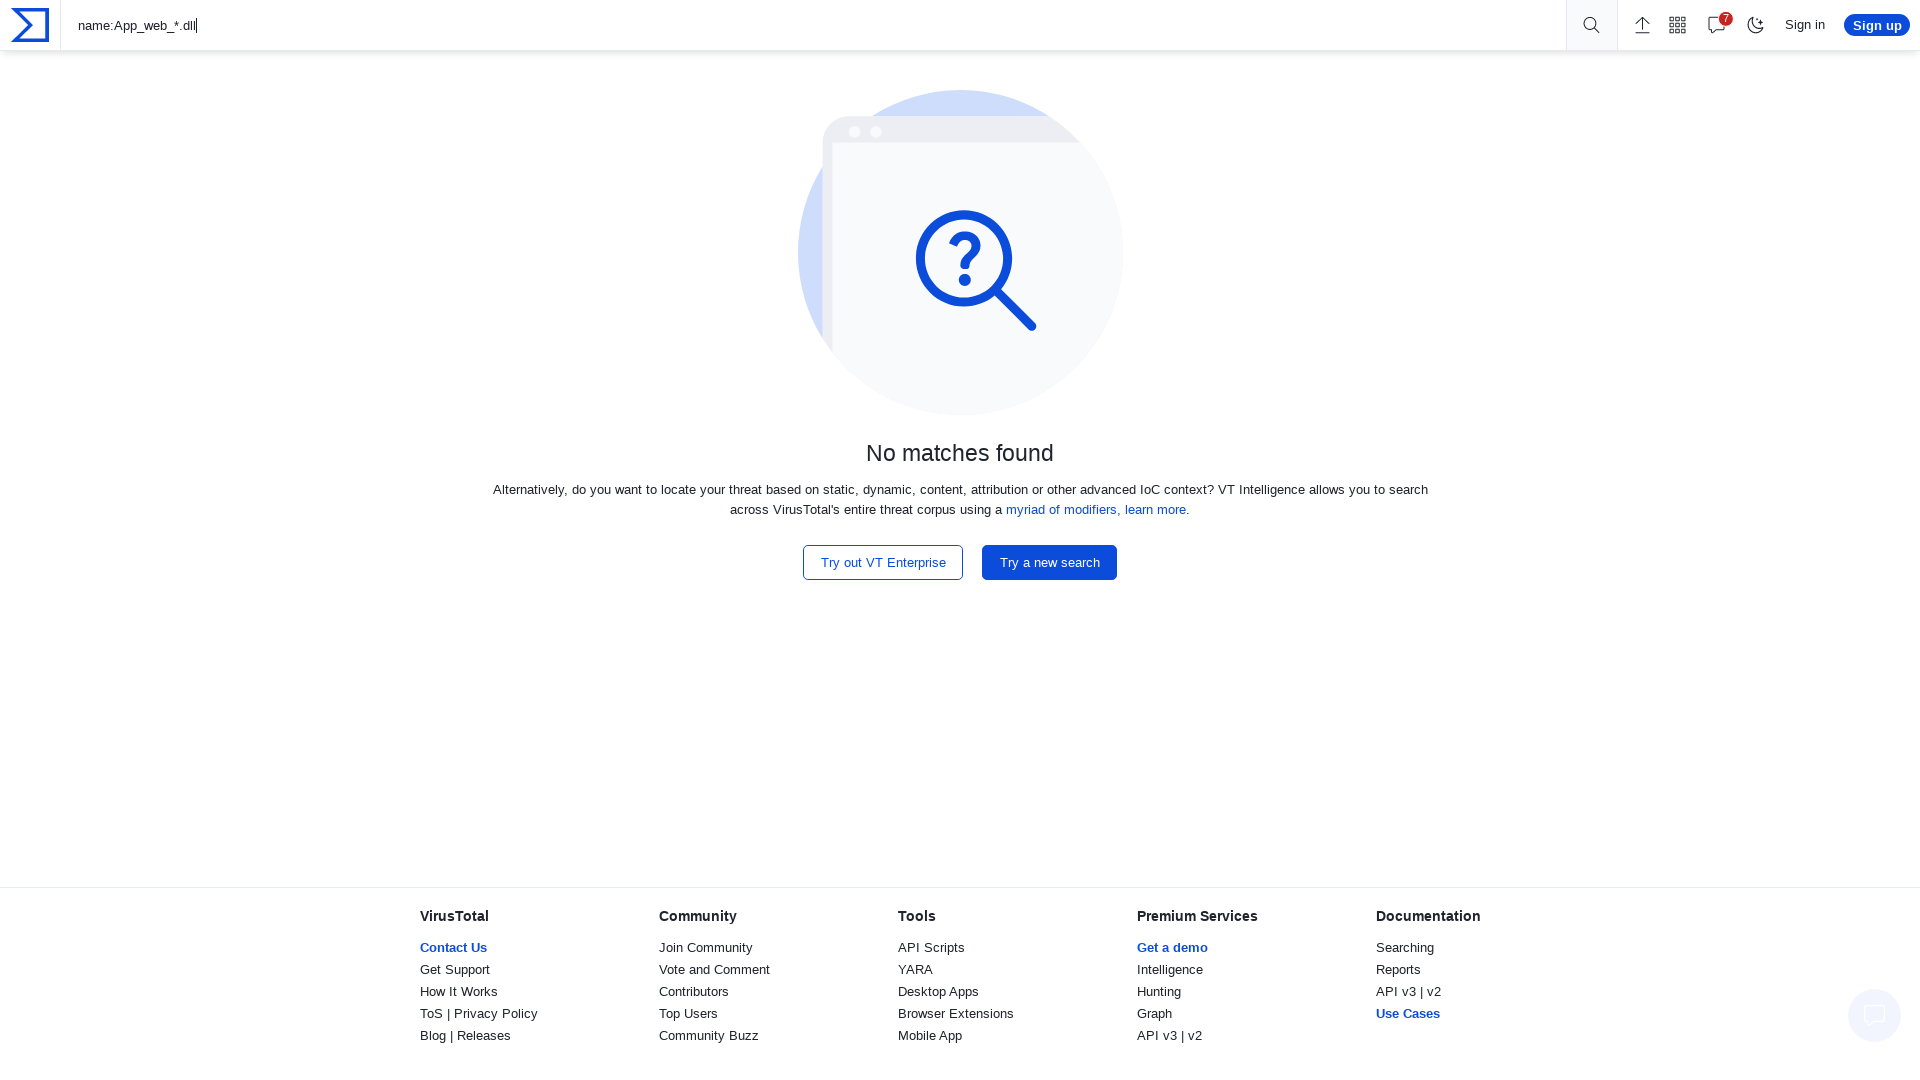1920x1080 pixels.
Task: Click the grid/browse files icon
Action: tap(1677, 24)
